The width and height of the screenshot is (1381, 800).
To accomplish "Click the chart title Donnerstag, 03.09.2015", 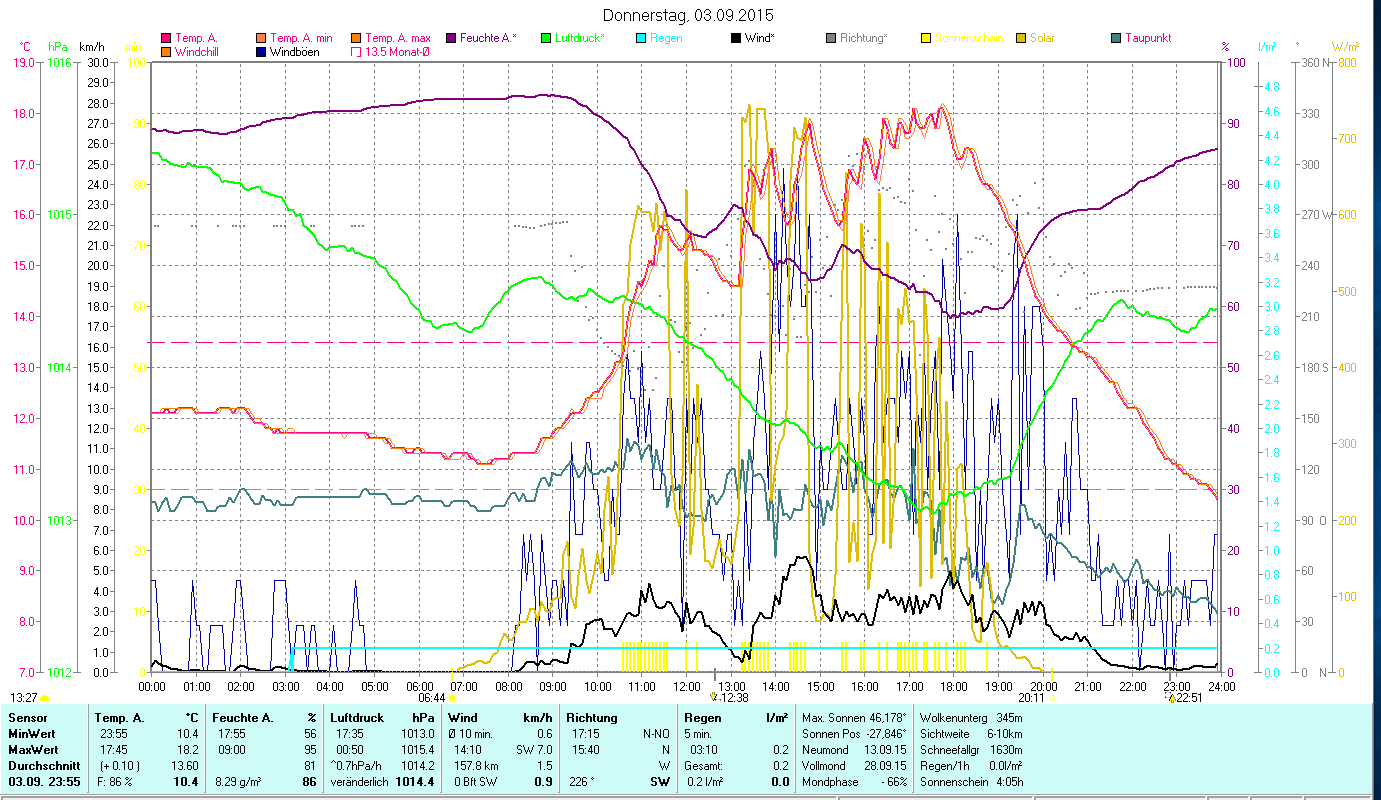I will pos(689,15).
